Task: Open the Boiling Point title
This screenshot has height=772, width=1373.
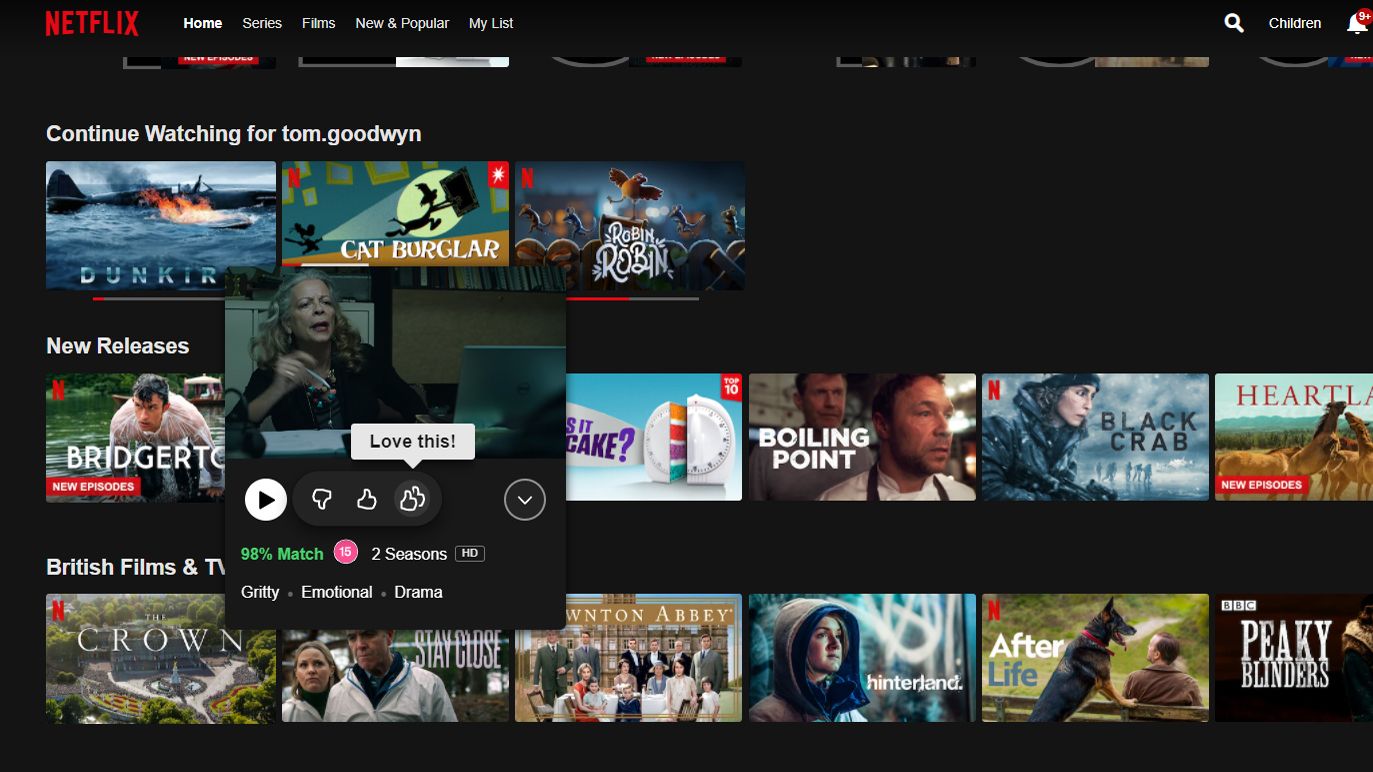Action: tap(861, 437)
